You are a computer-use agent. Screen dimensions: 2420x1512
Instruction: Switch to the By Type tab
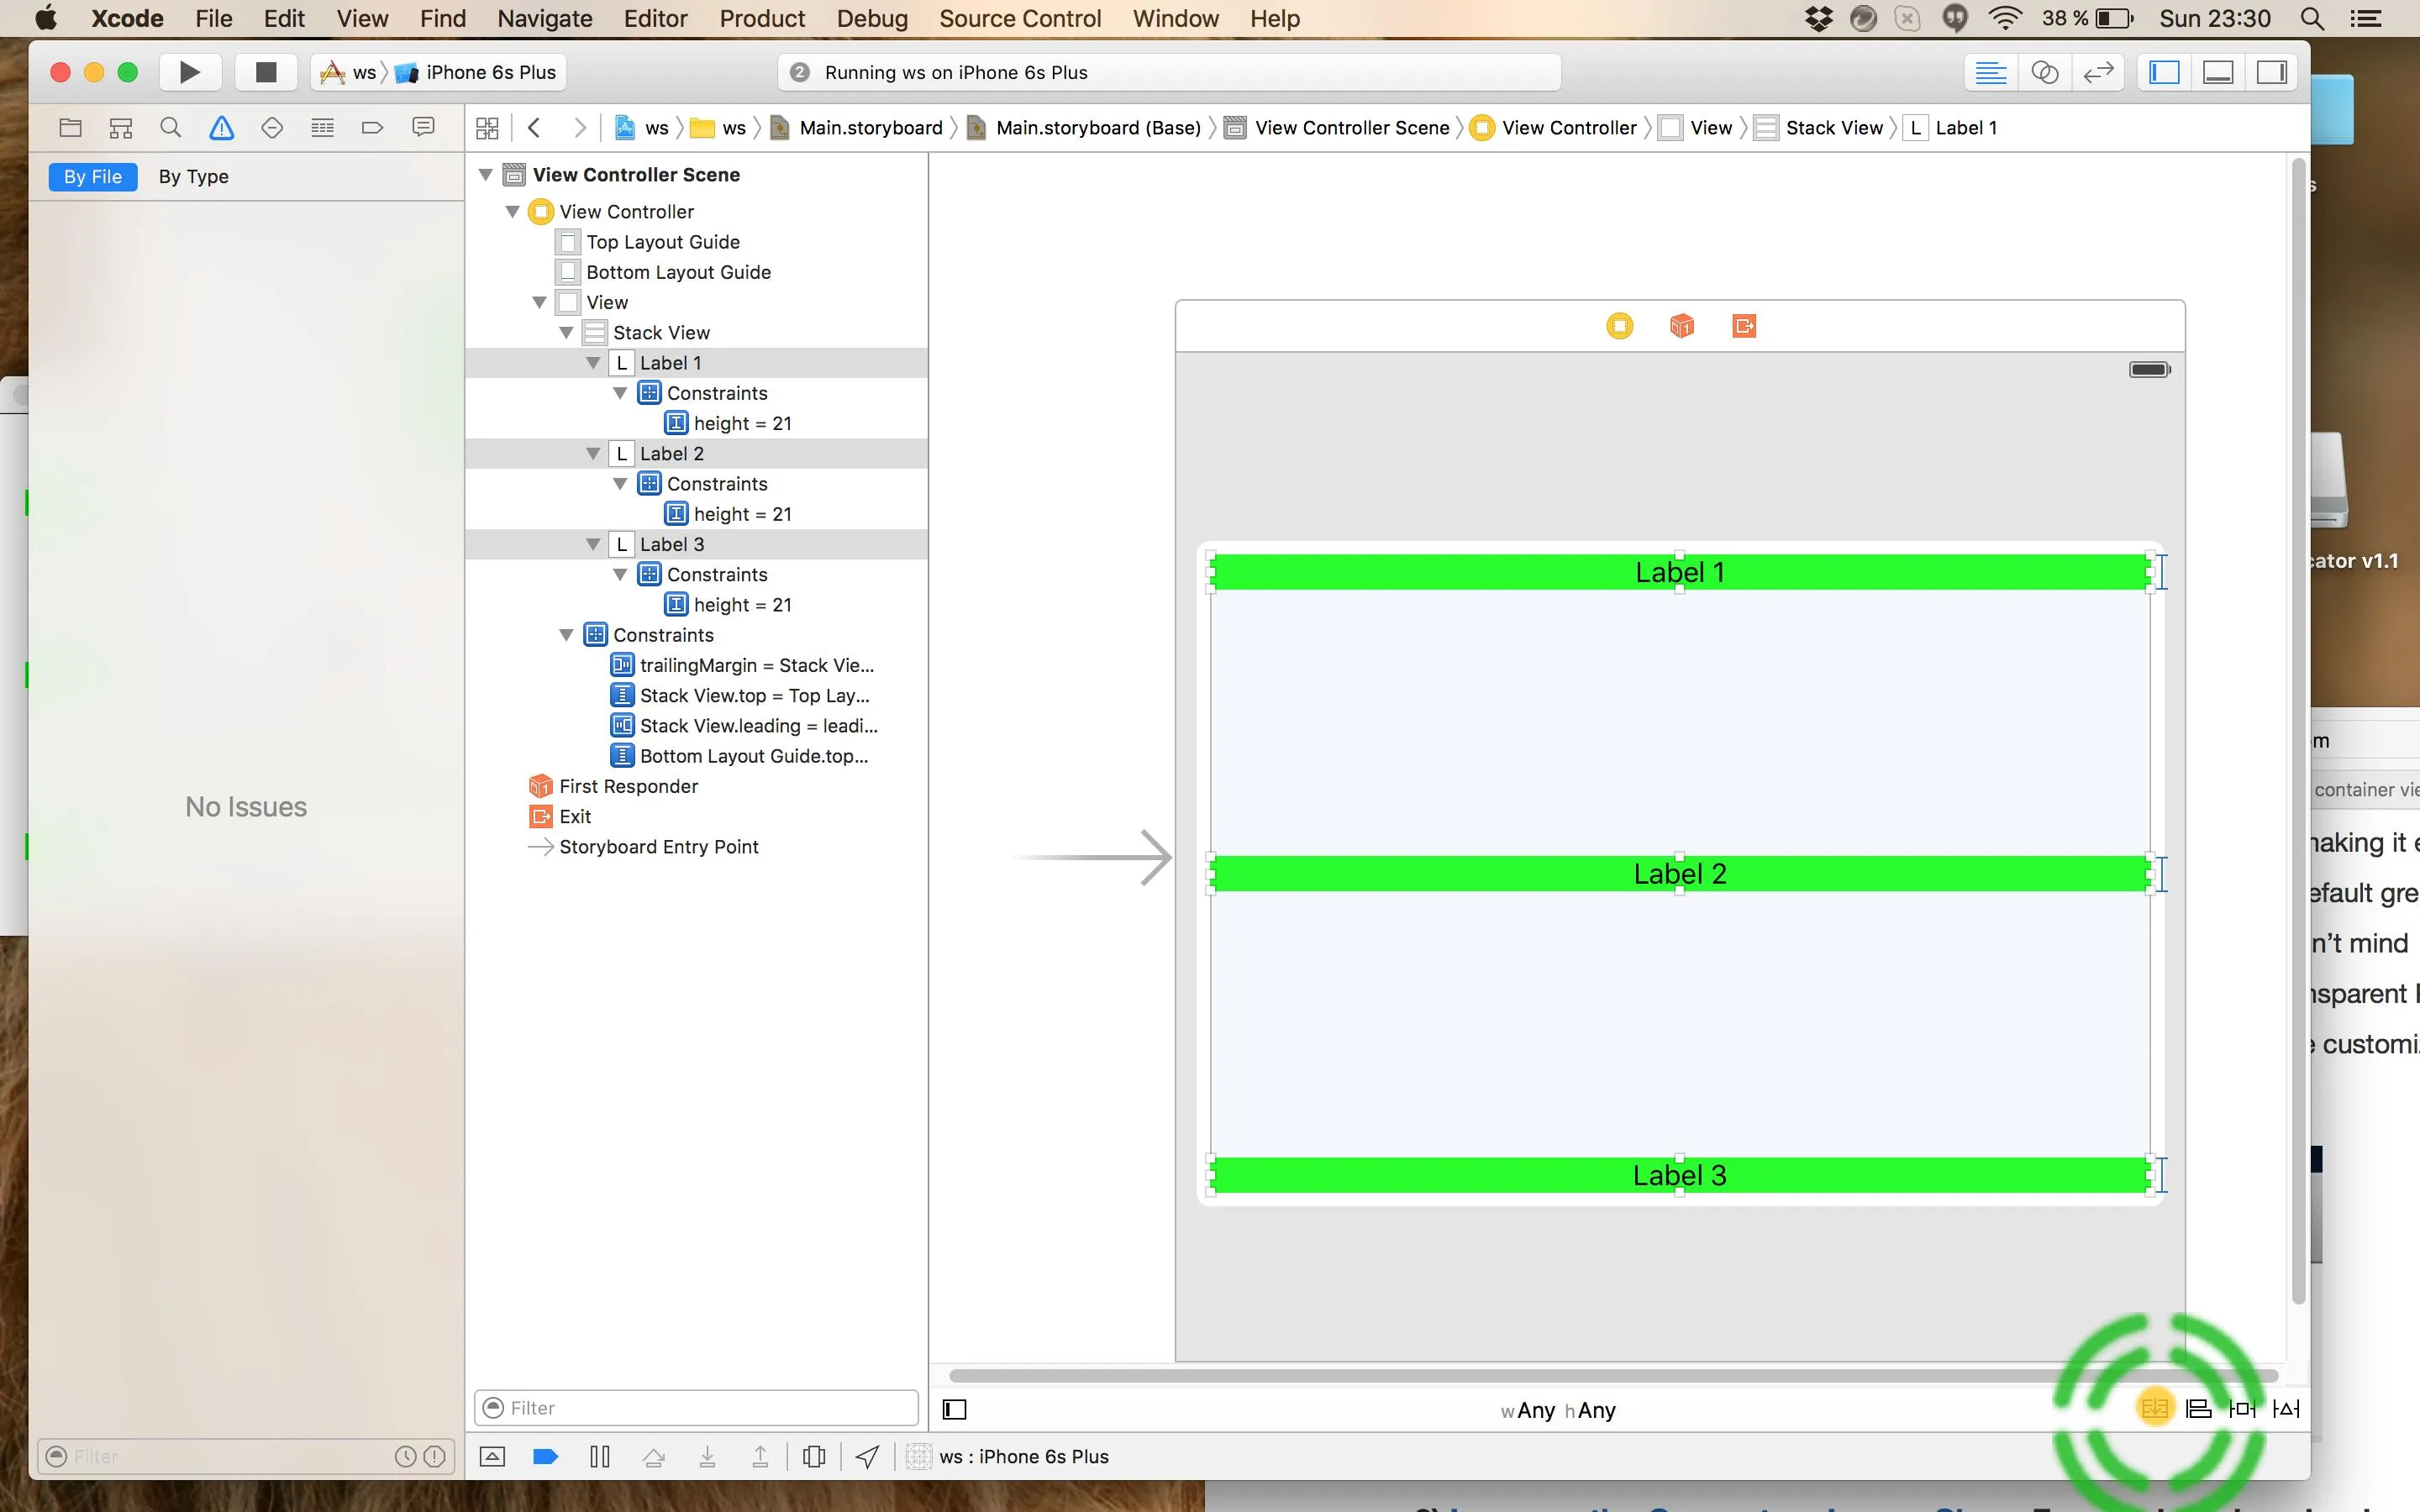(193, 177)
